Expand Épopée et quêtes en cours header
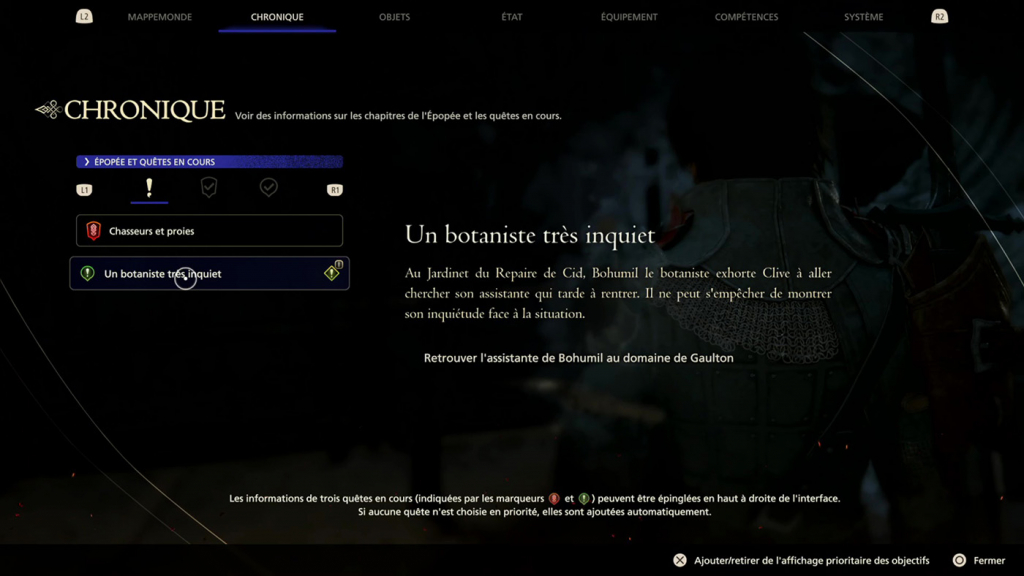 (209, 161)
